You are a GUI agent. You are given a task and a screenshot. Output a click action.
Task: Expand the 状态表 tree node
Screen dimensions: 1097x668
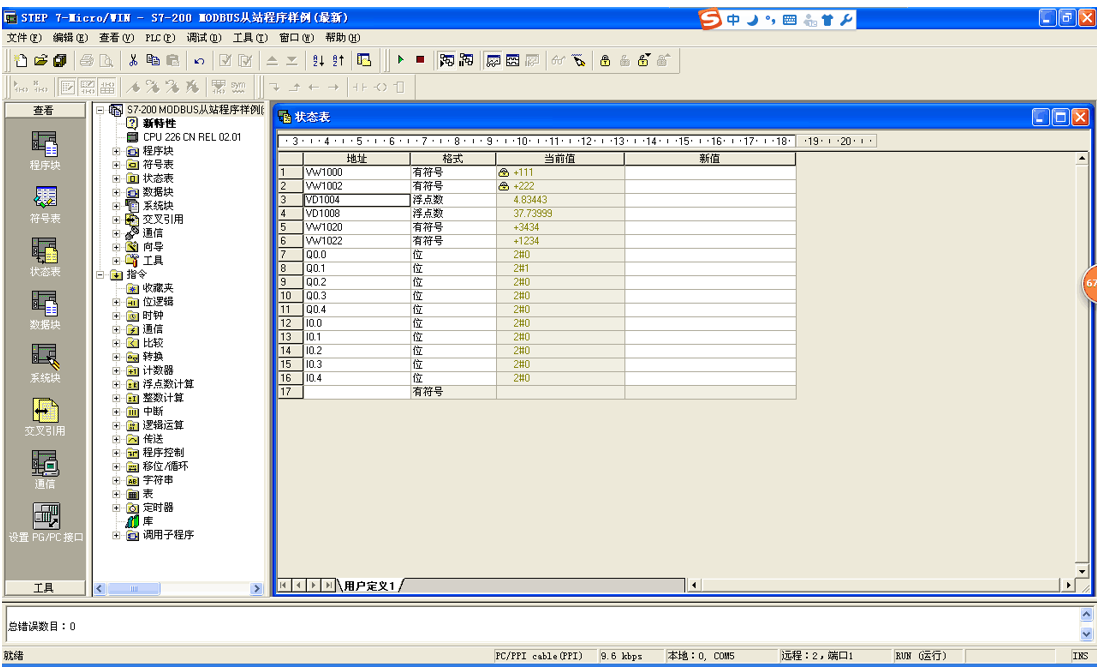117,178
